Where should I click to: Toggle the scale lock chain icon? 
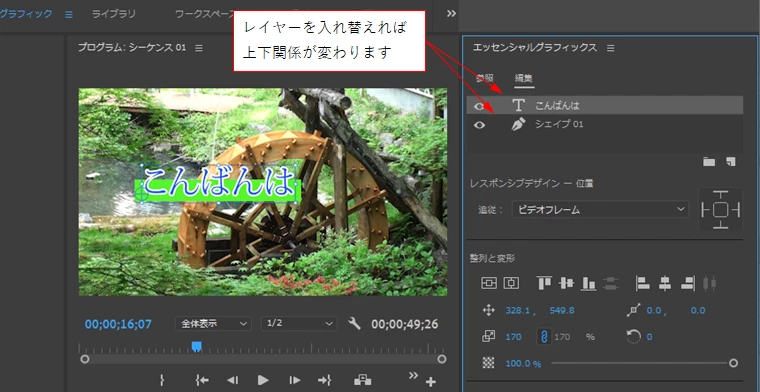pos(544,337)
